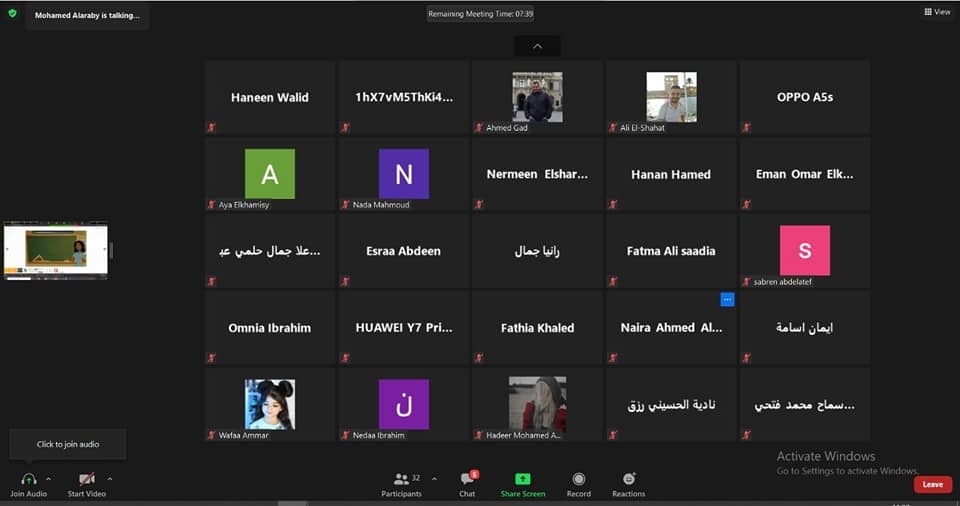This screenshot has height=506, width=960.
Task: Click the muted mic icon on HUAWEI Y7 tile
Action: [x=345, y=358]
